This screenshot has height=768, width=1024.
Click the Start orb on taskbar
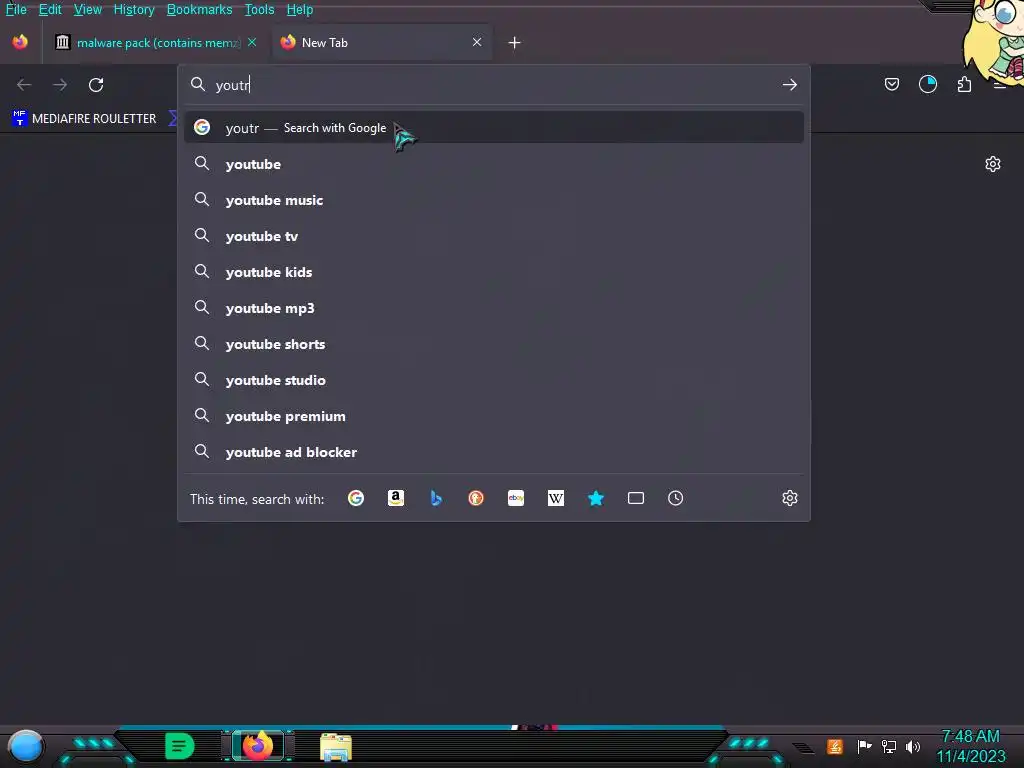[x=26, y=746]
